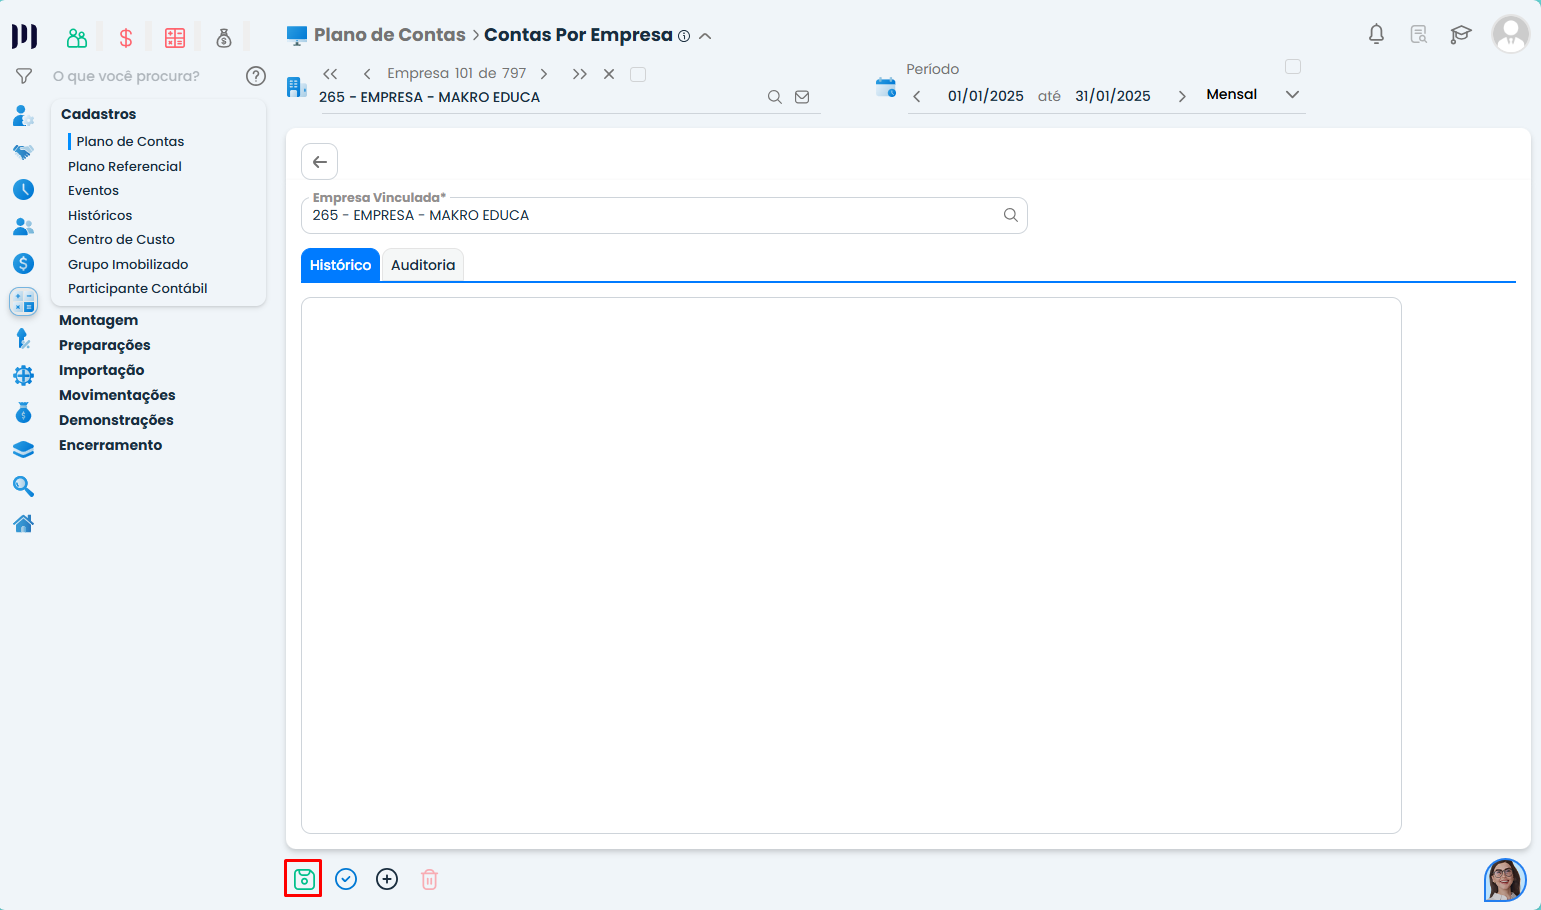Click the red trash delete icon
The height and width of the screenshot is (910, 1541).
tap(429, 879)
